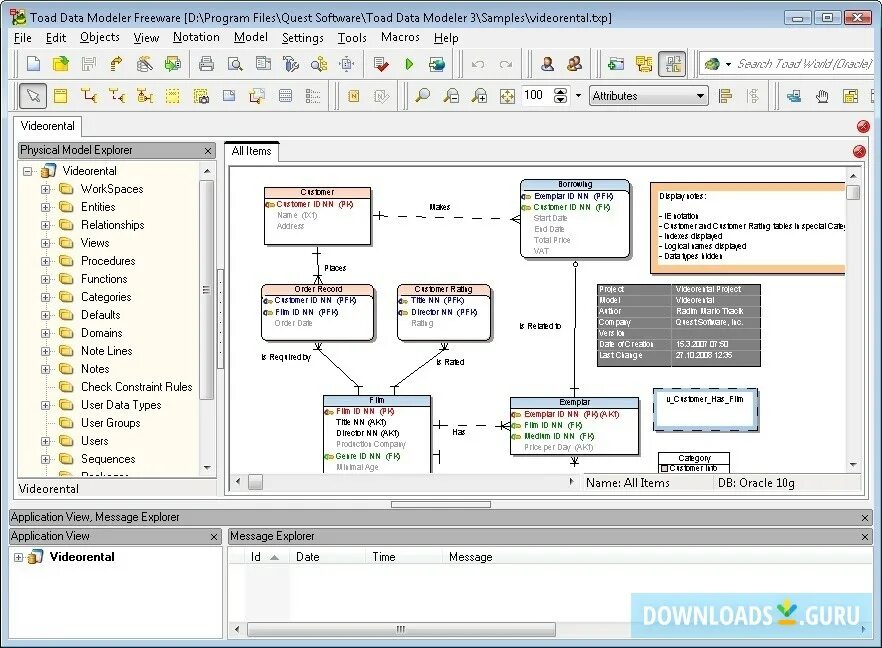The height and width of the screenshot is (648, 882).
Task: Click the diagram horizontal scrollbar thumb
Action: (x=255, y=483)
